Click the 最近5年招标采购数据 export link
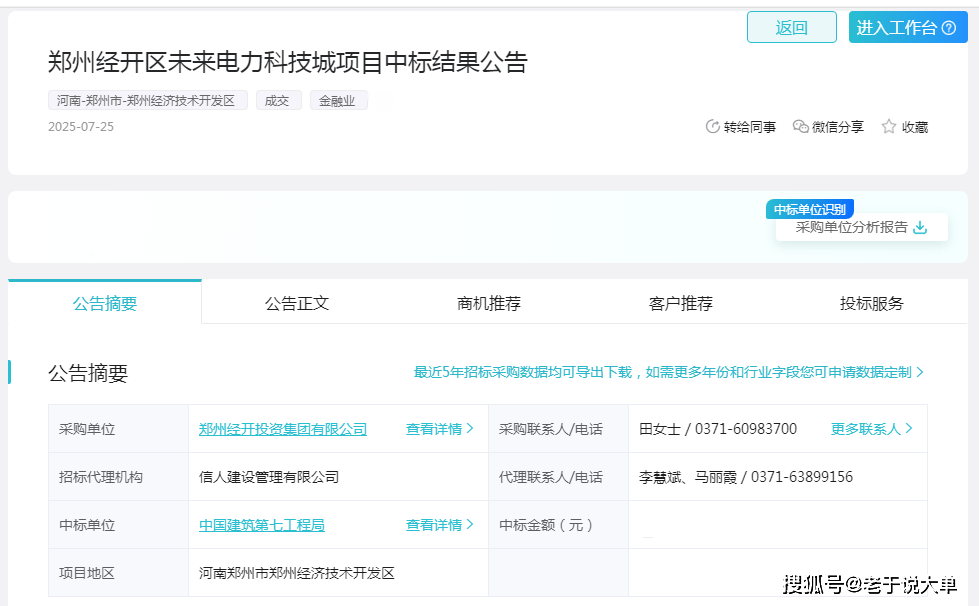 pyautogui.click(x=668, y=372)
